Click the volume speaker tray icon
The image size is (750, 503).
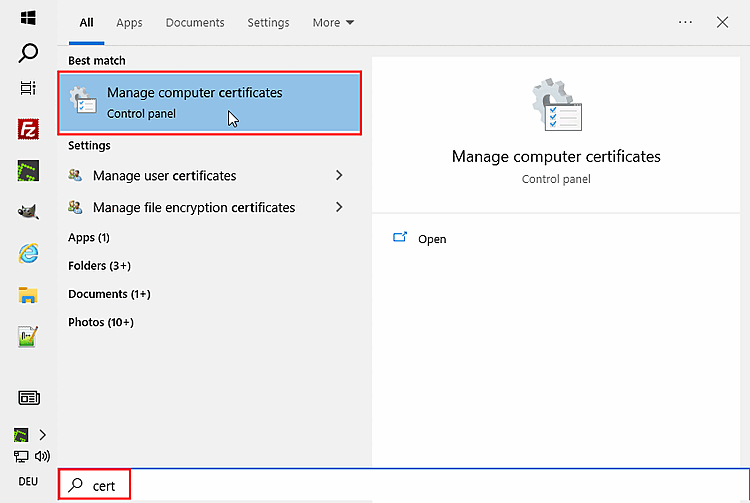coord(42,457)
